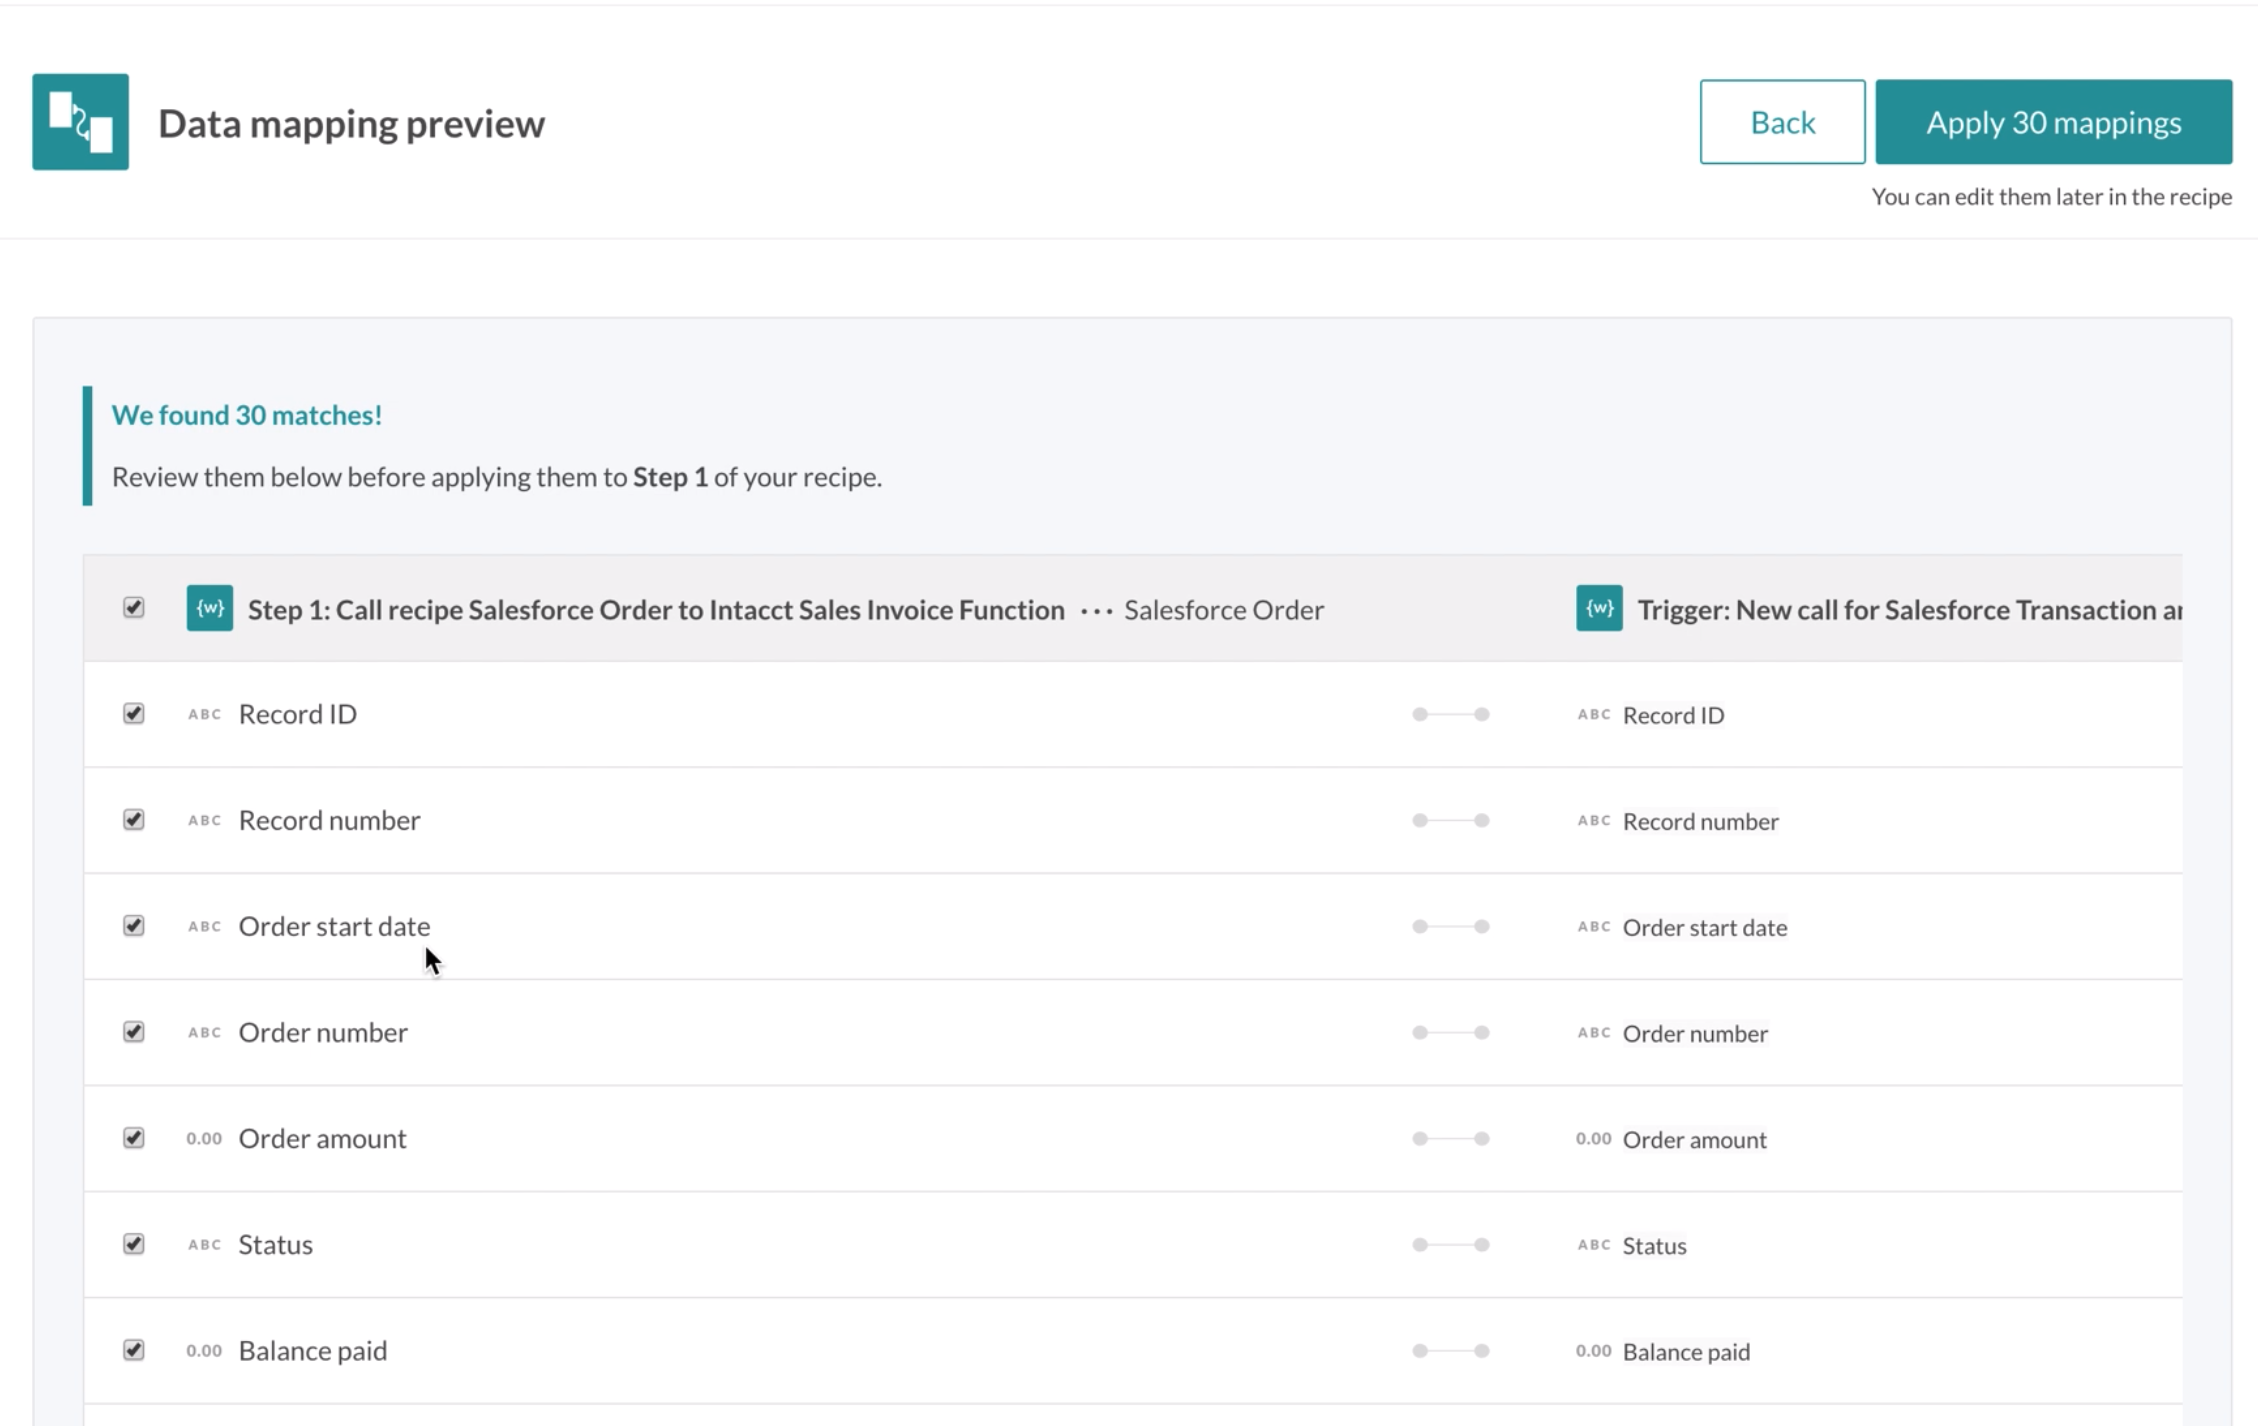Click the Data mapping preview title

[x=351, y=124]
